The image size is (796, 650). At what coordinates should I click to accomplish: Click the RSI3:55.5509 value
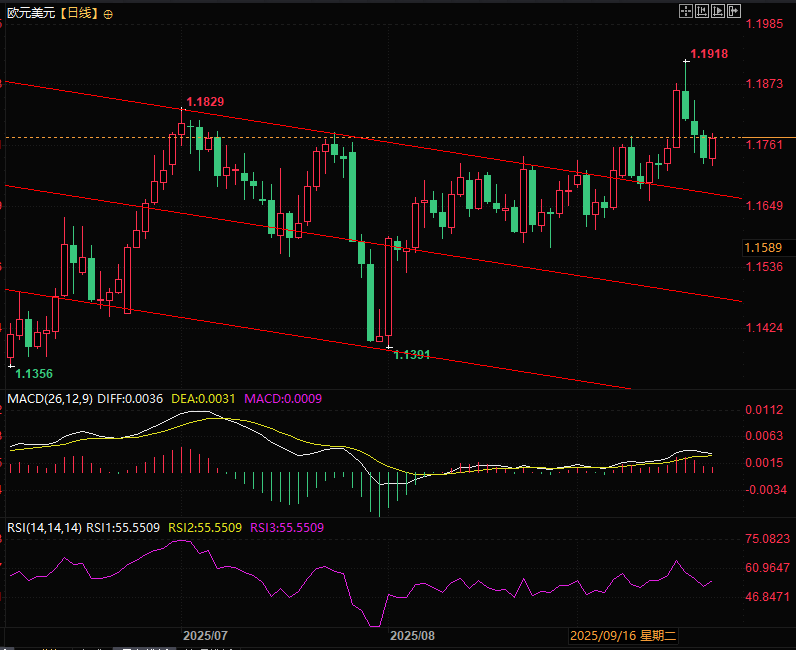point(287,528)
